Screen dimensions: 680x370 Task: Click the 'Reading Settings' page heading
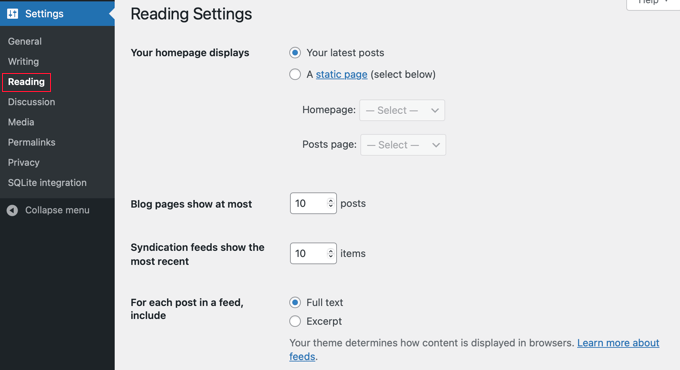[191, 14]
